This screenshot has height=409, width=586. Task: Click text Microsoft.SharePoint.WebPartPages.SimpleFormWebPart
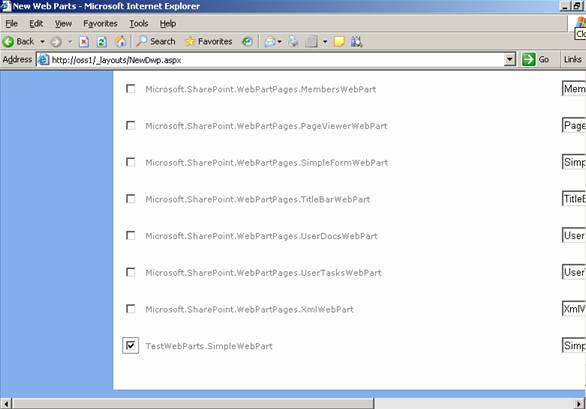coord(267,163)
